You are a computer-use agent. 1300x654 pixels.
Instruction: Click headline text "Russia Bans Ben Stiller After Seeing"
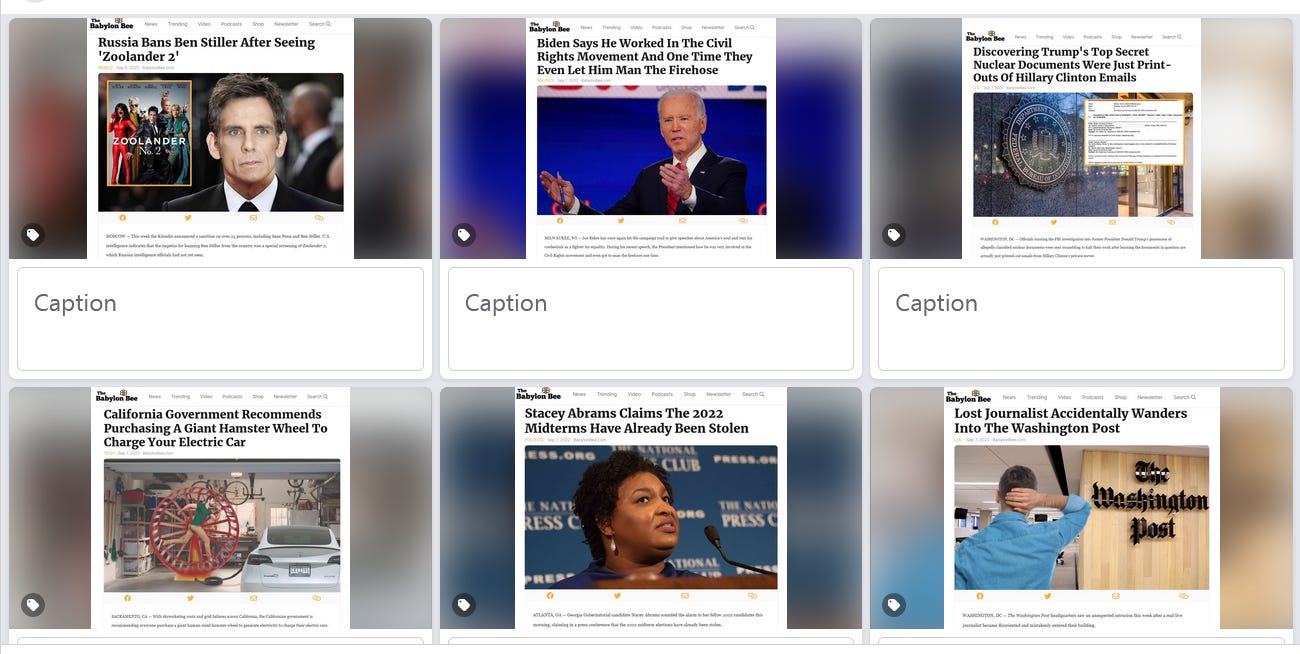click(206, 43)
